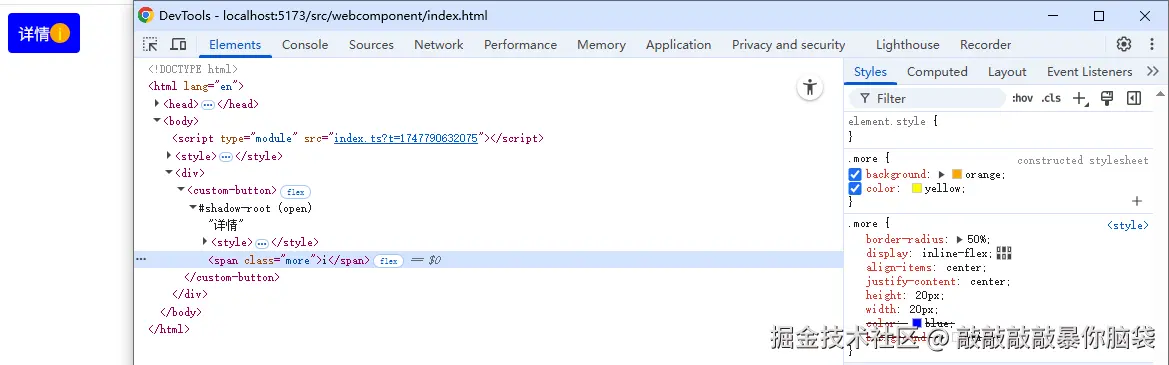Open the Event Listeners pane tab
This screenshot has width=1169, height=365.
[x=1089, y=72]
